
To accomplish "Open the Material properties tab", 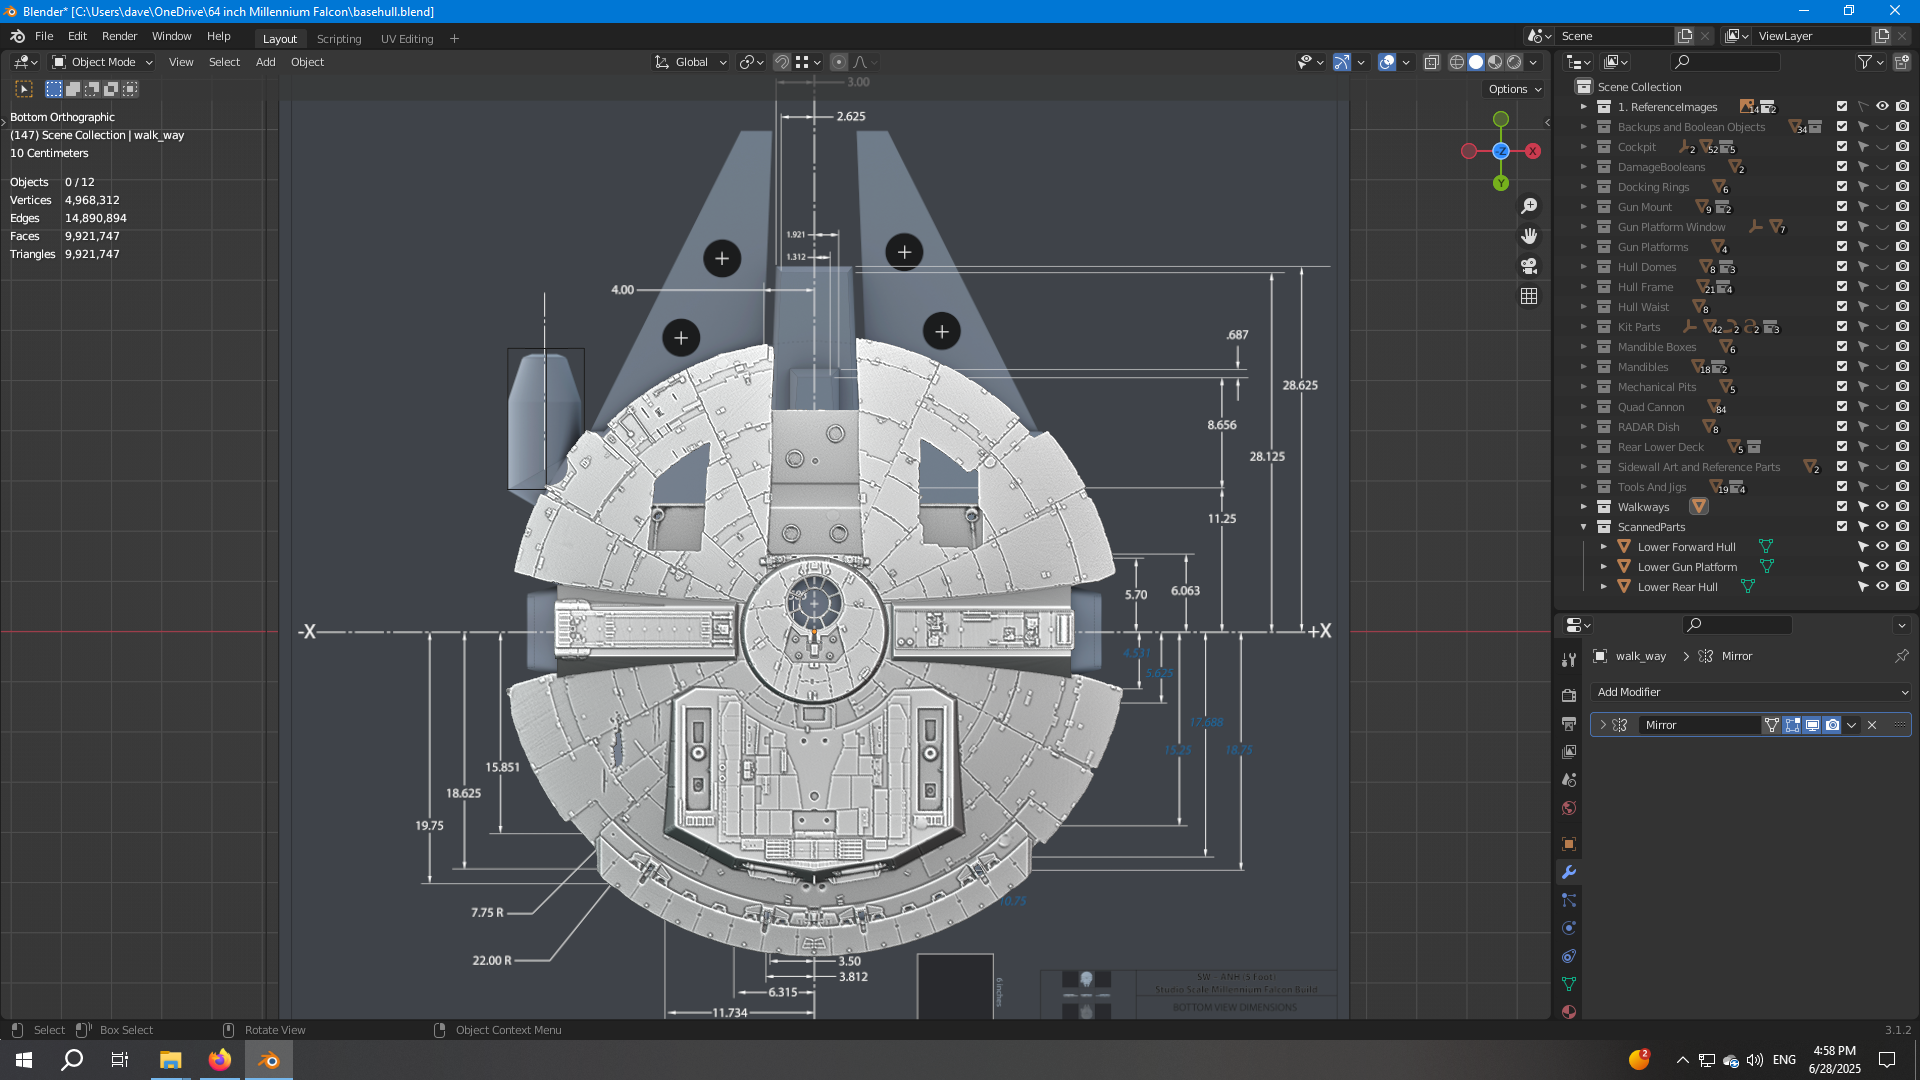I will [x=1569, y=1011].
